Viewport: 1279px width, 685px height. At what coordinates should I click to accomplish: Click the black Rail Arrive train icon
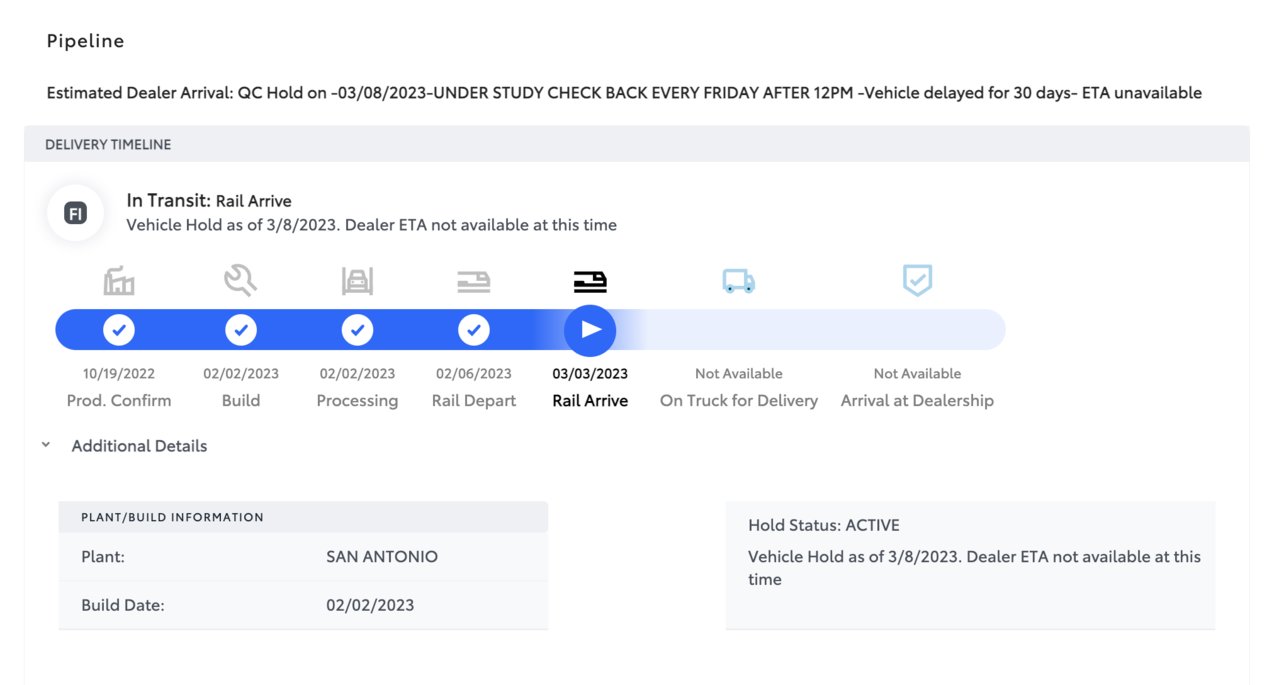coord(590,282)
